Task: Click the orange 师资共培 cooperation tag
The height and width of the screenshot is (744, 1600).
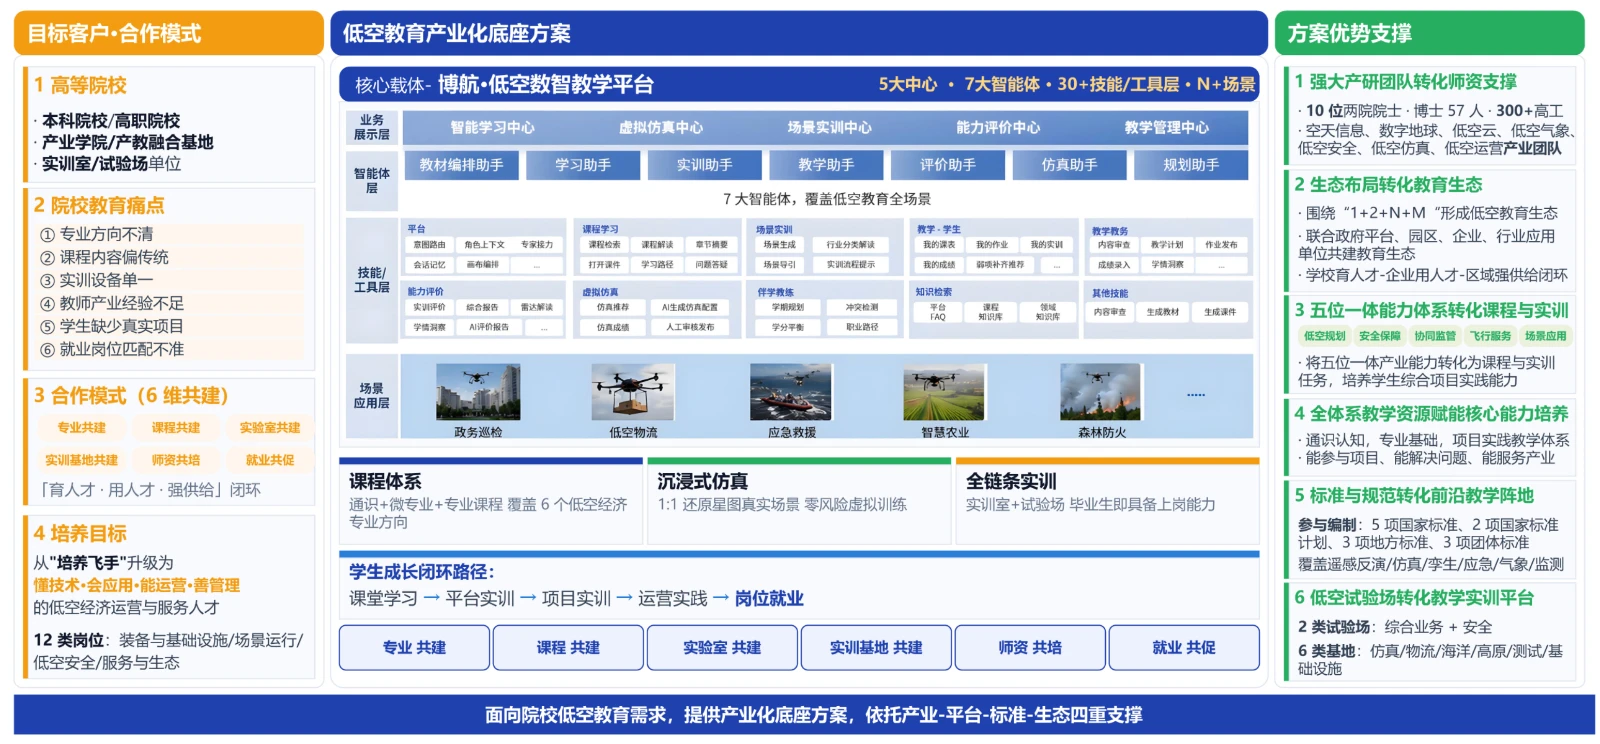Action: click(x=176, y=461)
